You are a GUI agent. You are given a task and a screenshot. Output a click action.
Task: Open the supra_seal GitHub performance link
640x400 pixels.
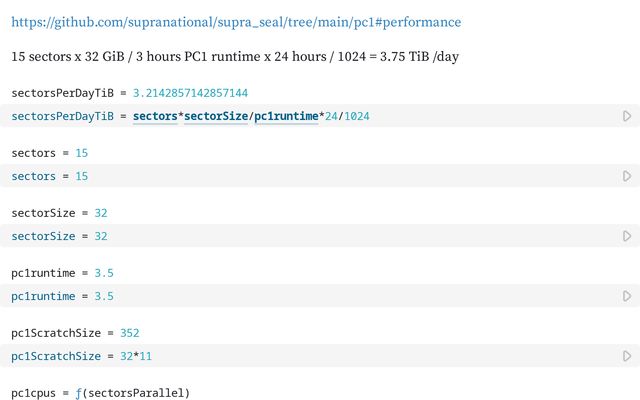(236, 21)
